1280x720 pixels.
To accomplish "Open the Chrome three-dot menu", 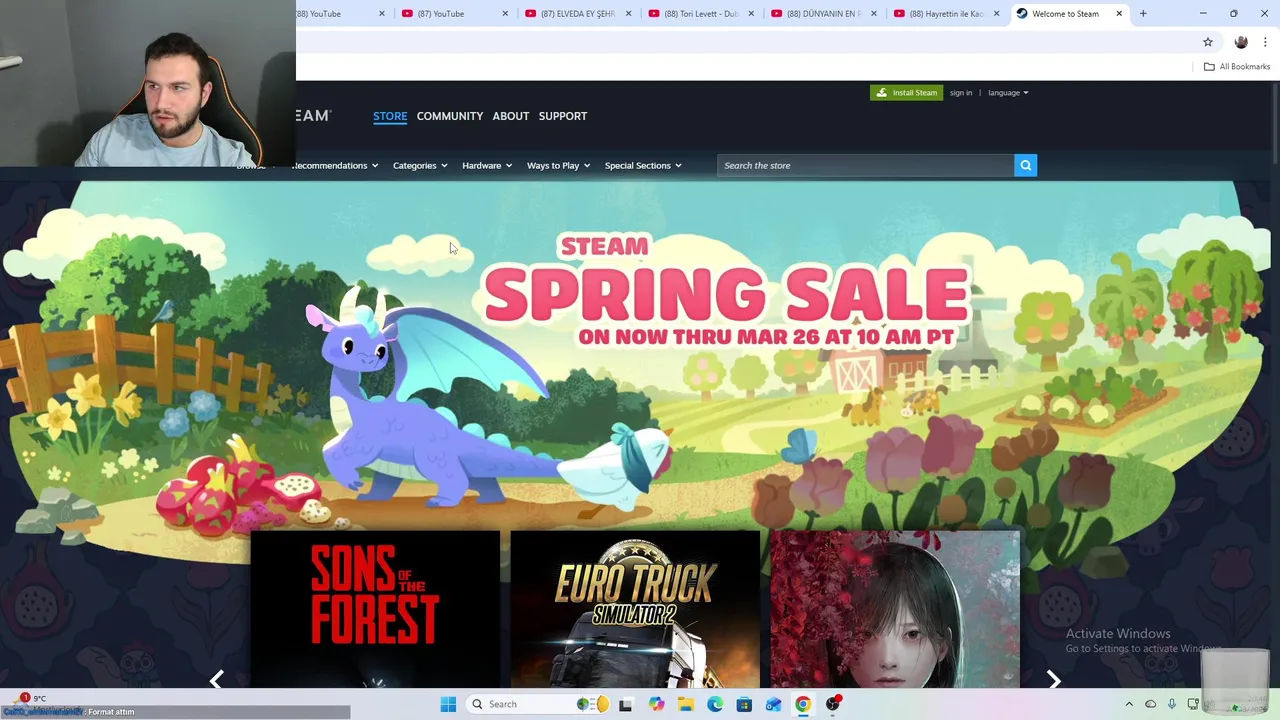I will (x=1265, y=42).
